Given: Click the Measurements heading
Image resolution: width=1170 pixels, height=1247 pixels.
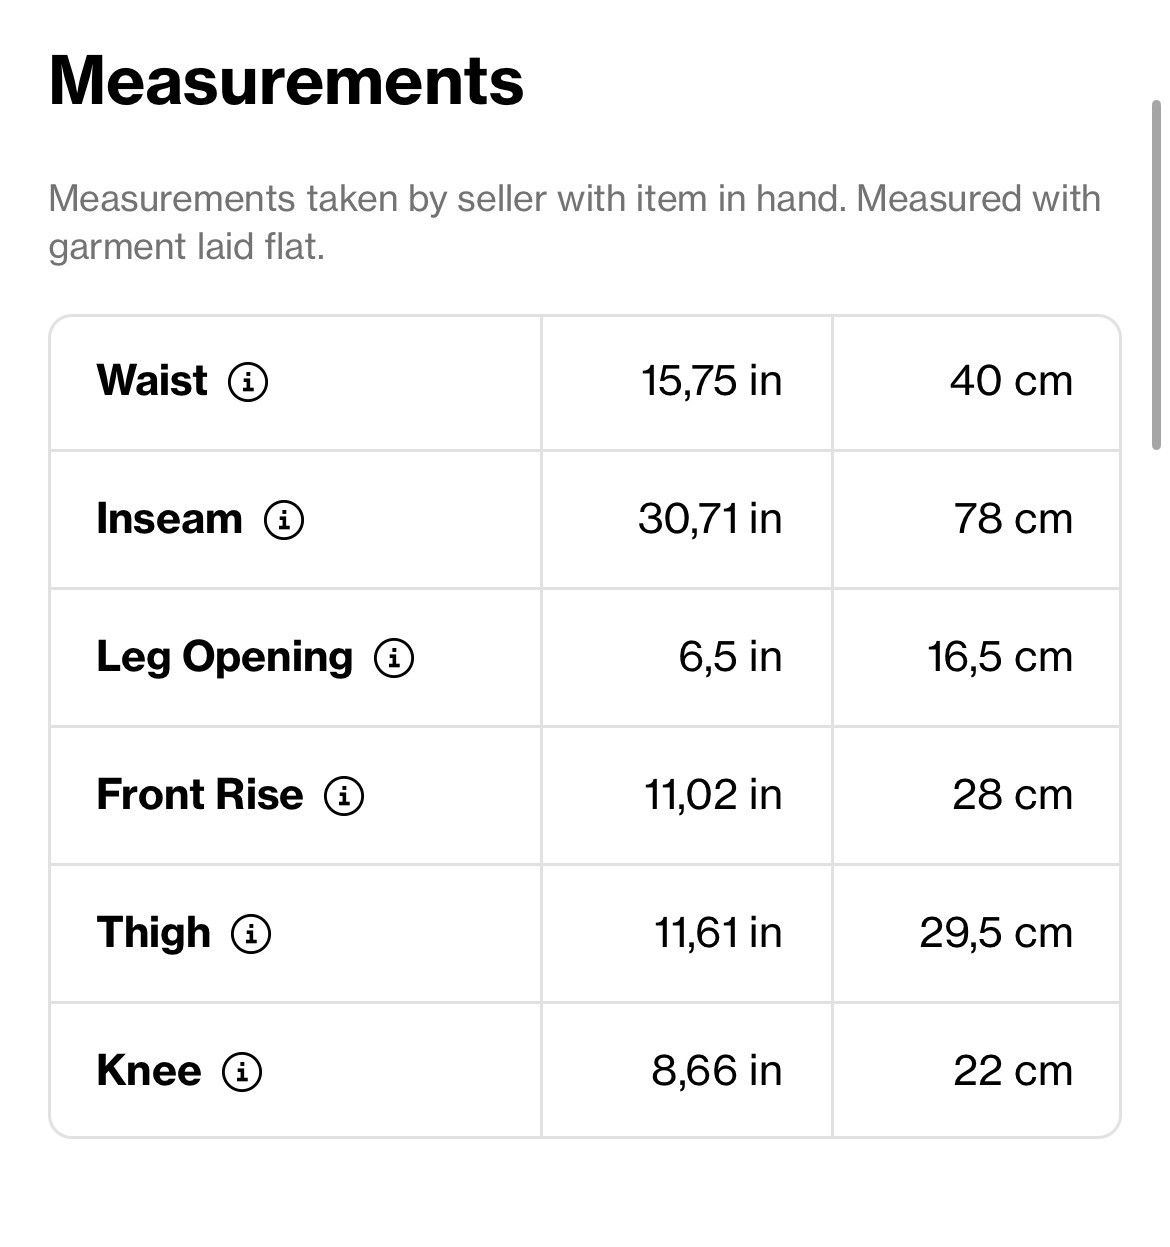Looking at the screenshot, I should [x=286, y=80].
